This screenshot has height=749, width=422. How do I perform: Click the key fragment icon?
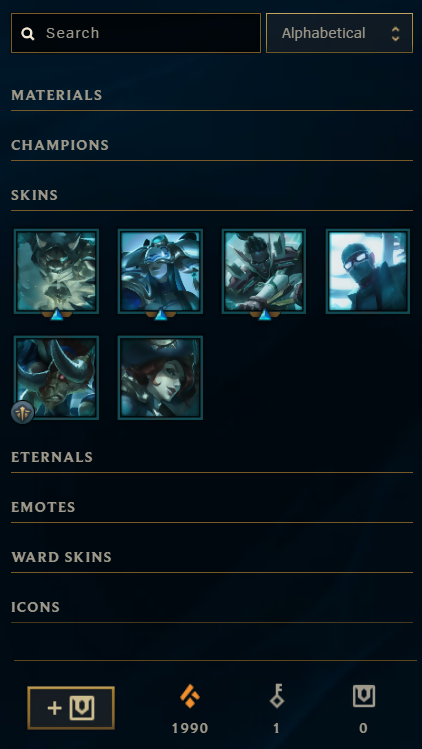click(x=277, y=696)
